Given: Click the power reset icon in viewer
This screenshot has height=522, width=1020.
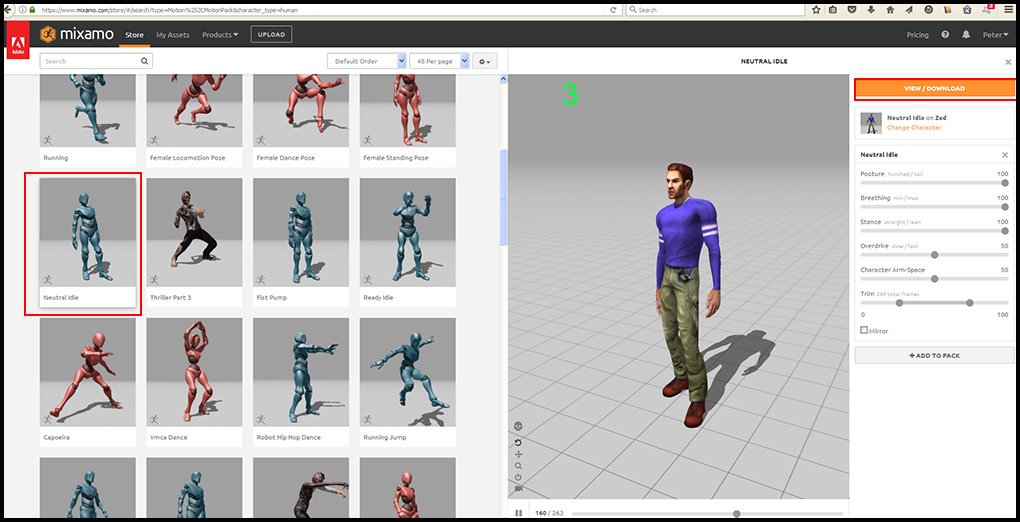Looking at the screenshot, I should click(x=518, y=477).
